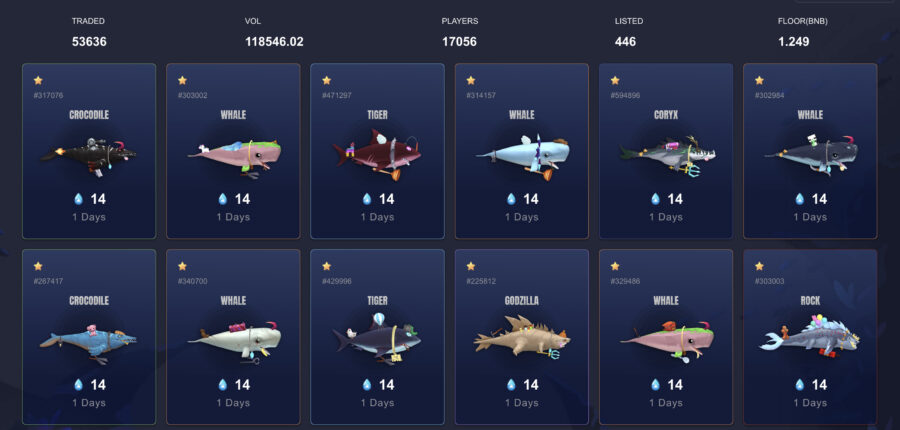Click the star icon on Crocodile #317076 card

[38, 80]
